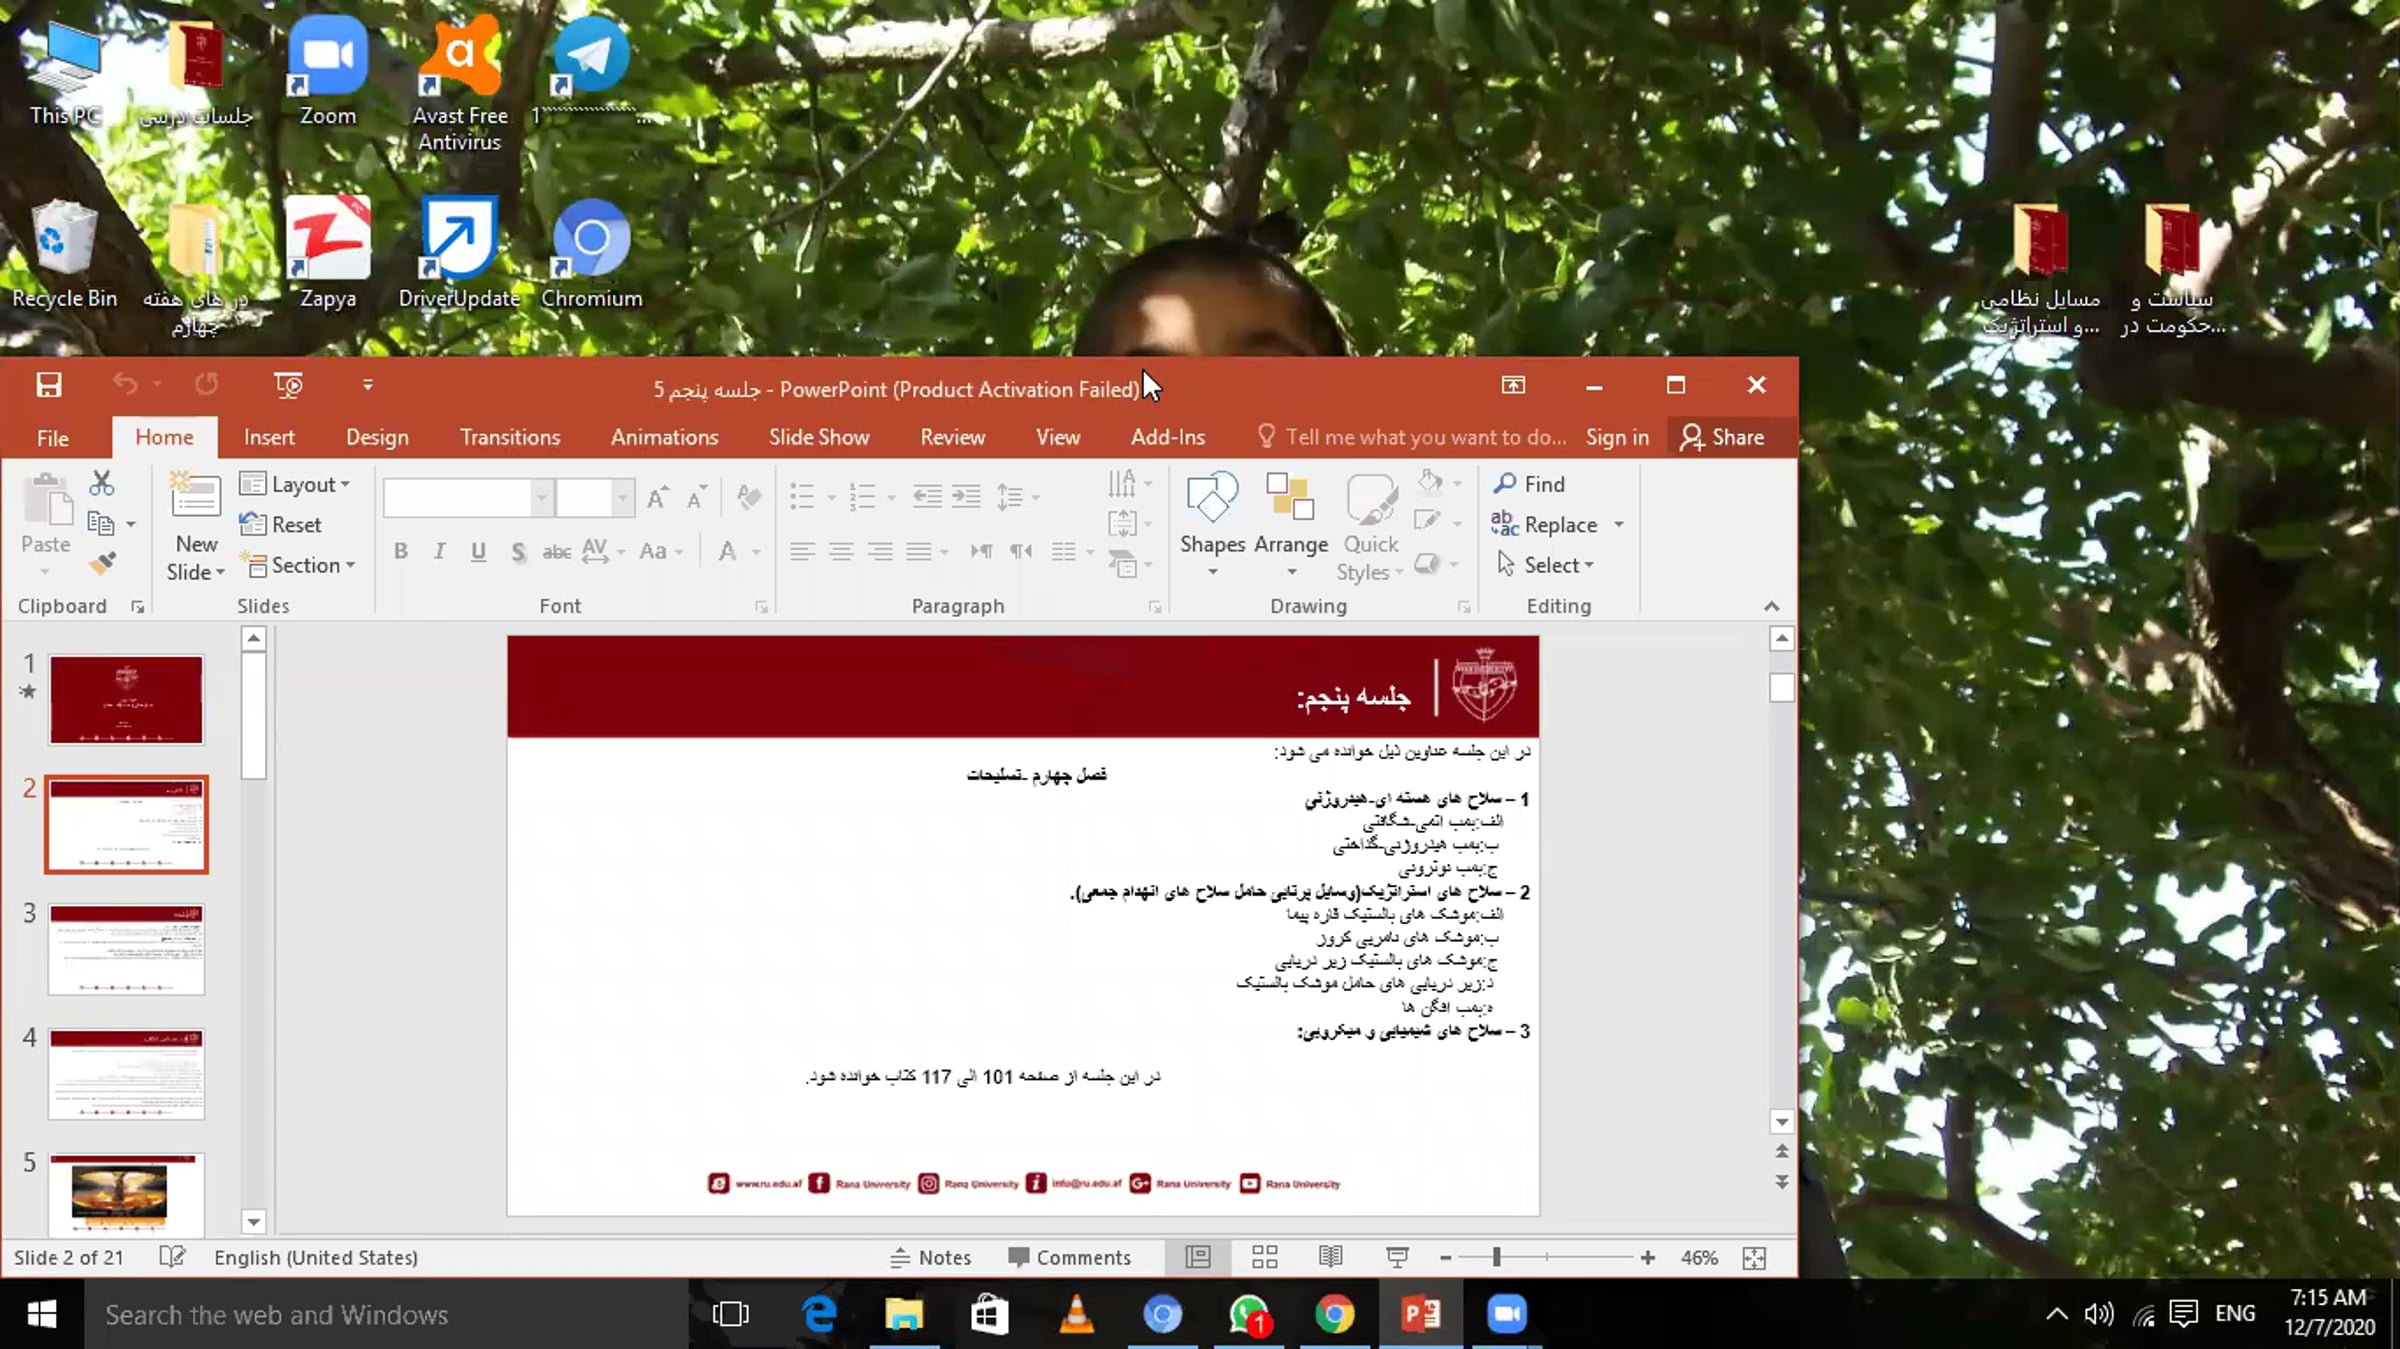Open Reading View from status bar
The width and height of the screenshot is (2400, 1349).
[1330, 1257]
